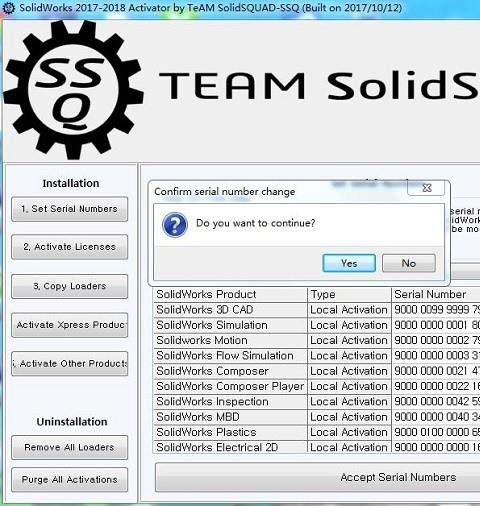
Task: Click the 2. Activate Licenses button
Action: (69, 247)
